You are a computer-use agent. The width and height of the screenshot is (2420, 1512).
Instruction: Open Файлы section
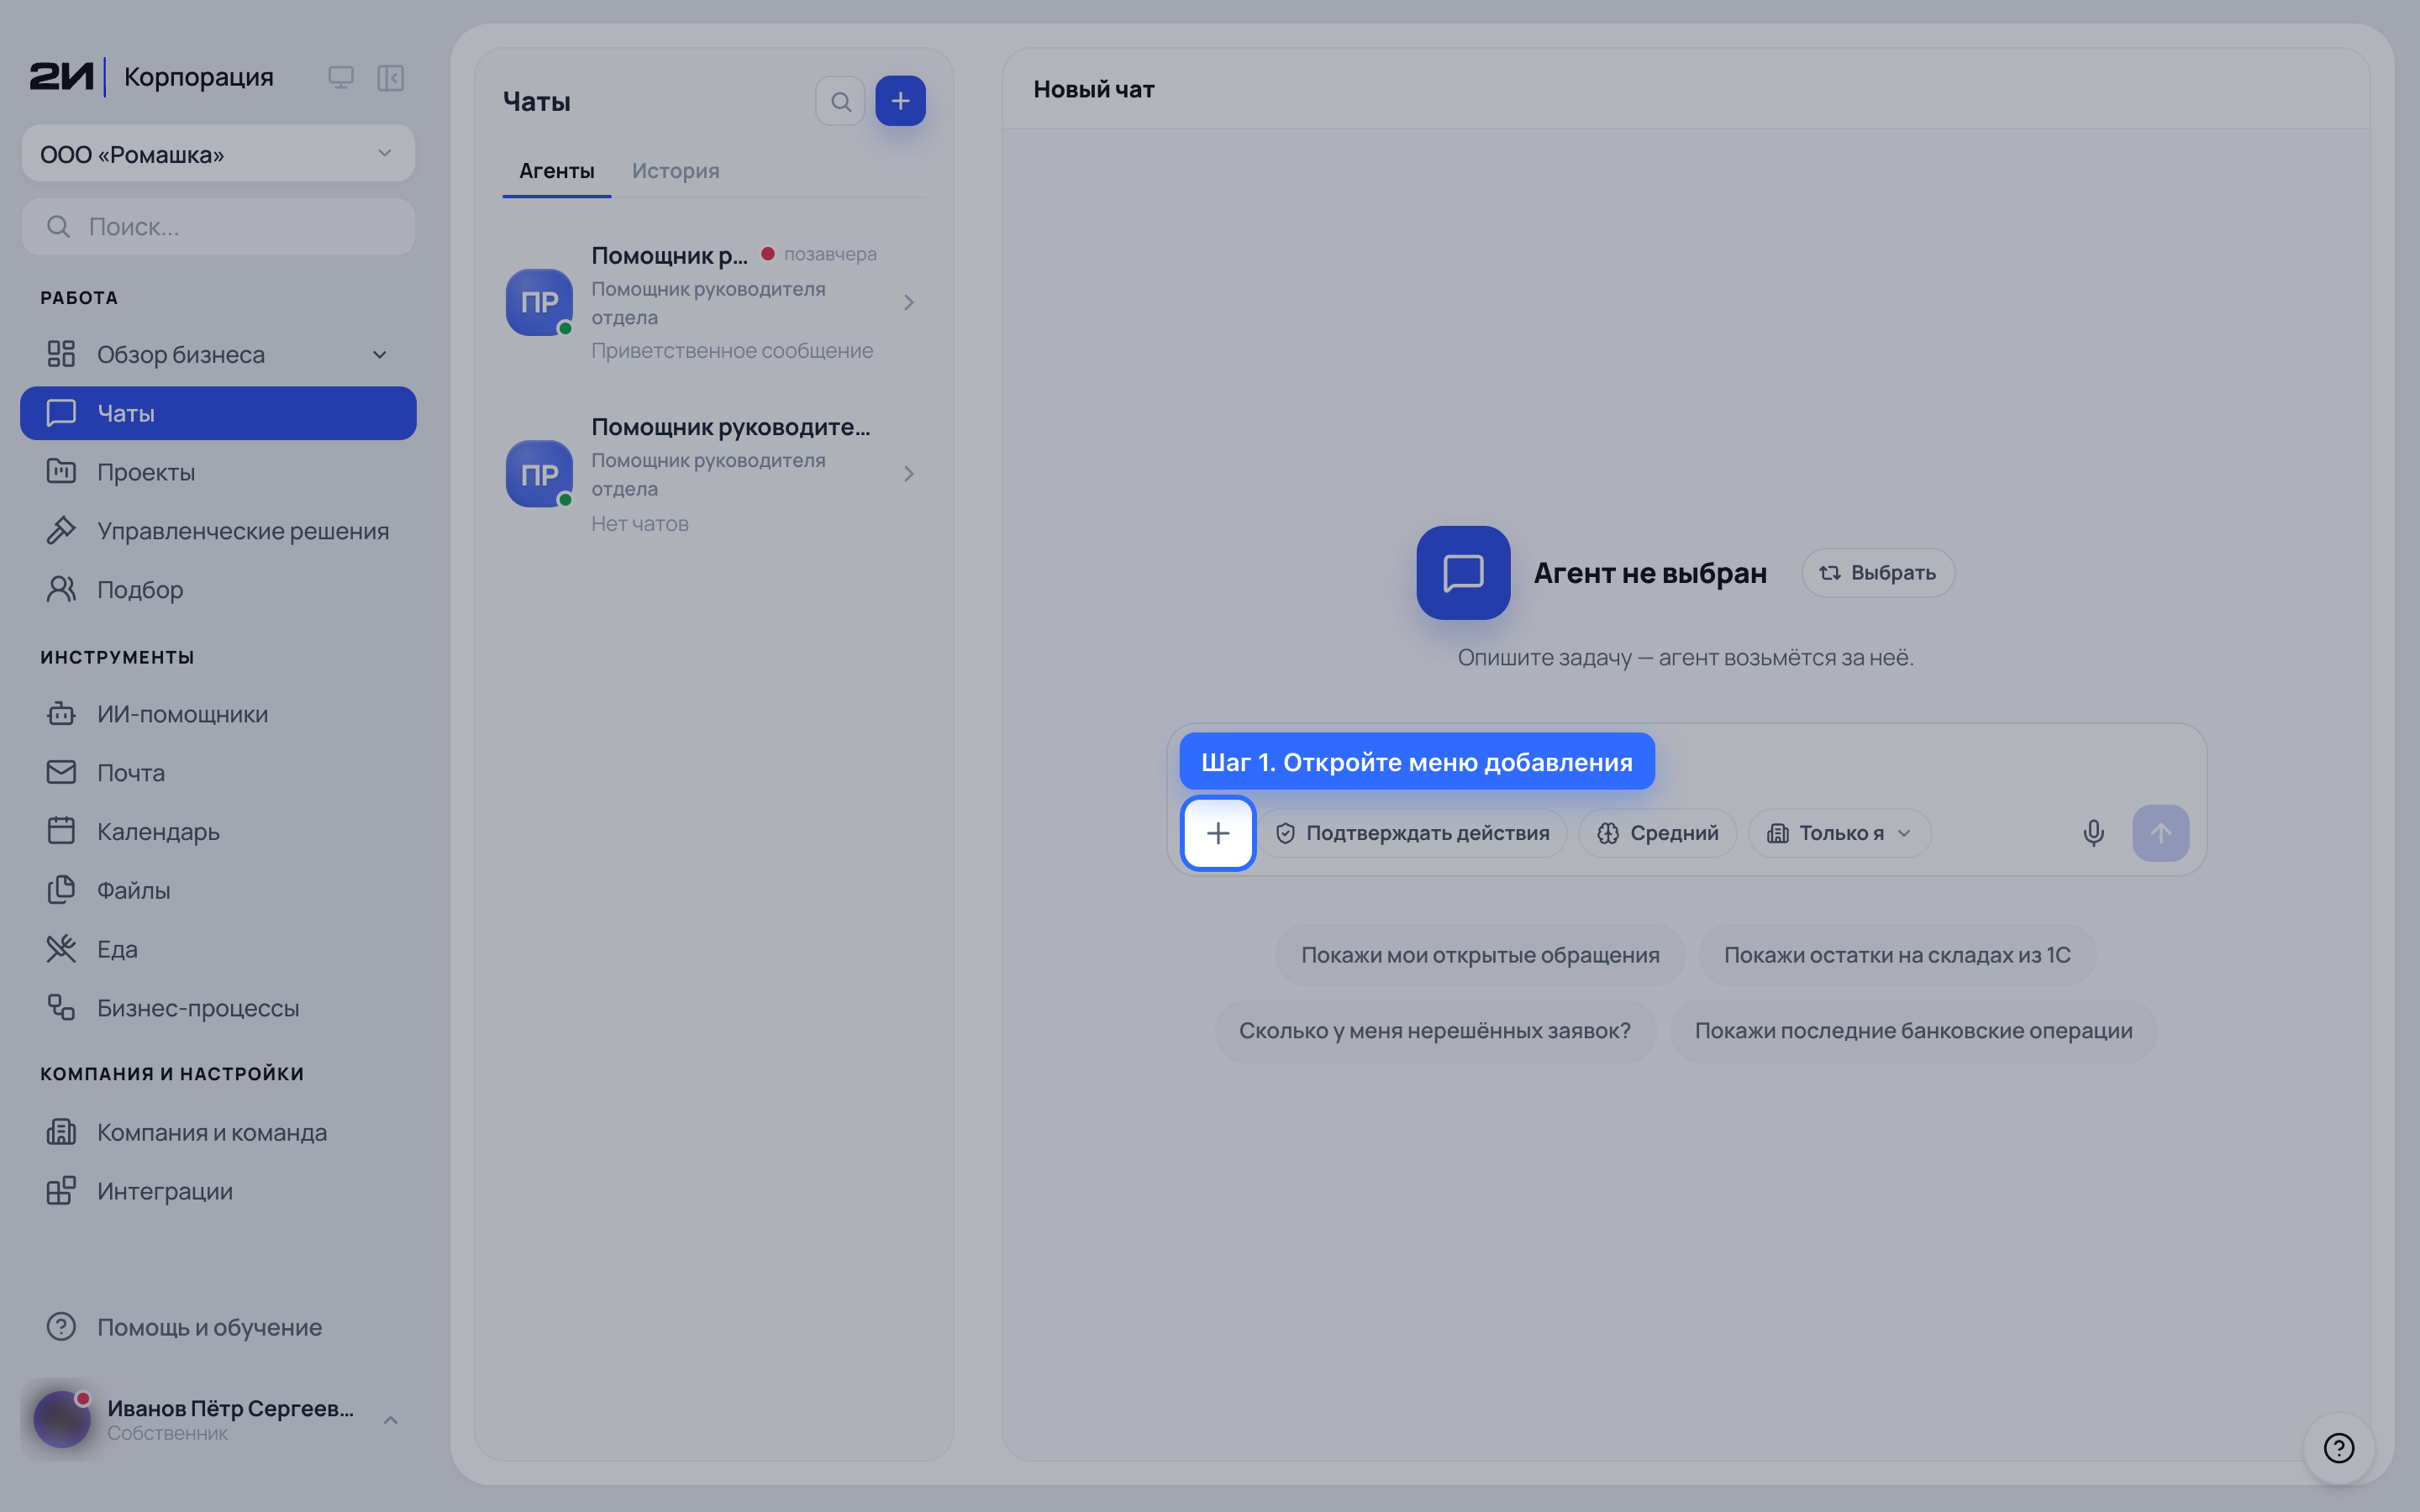(x=218, y=890)
